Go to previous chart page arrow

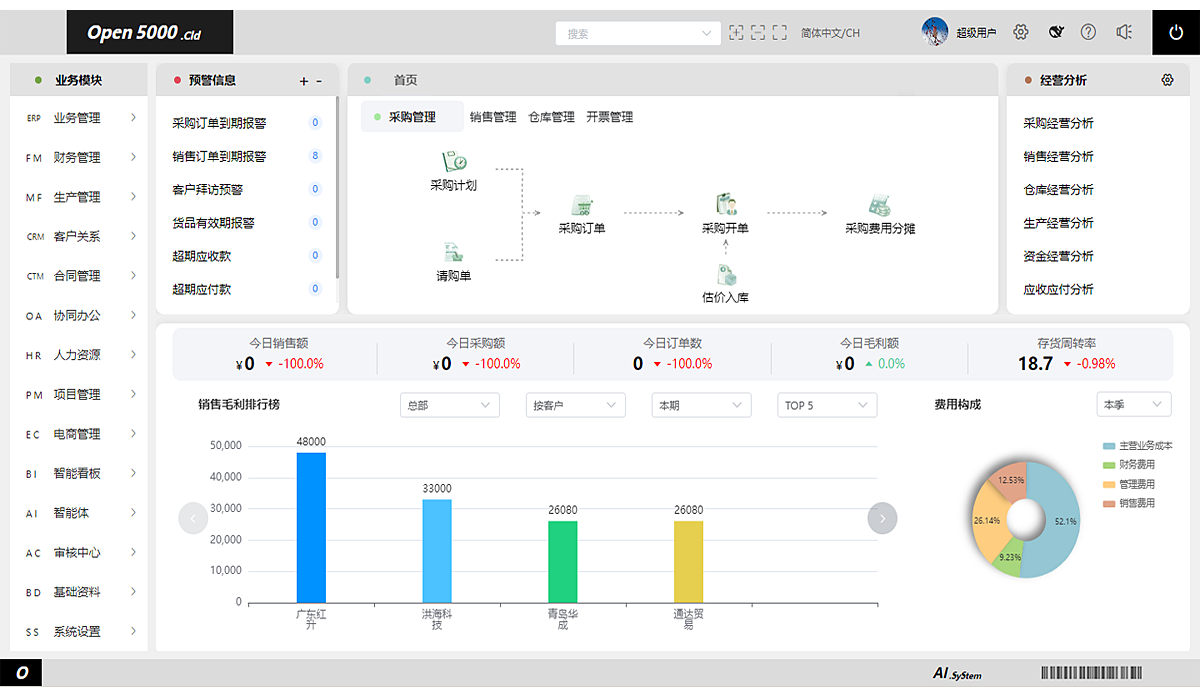(193, 518)
